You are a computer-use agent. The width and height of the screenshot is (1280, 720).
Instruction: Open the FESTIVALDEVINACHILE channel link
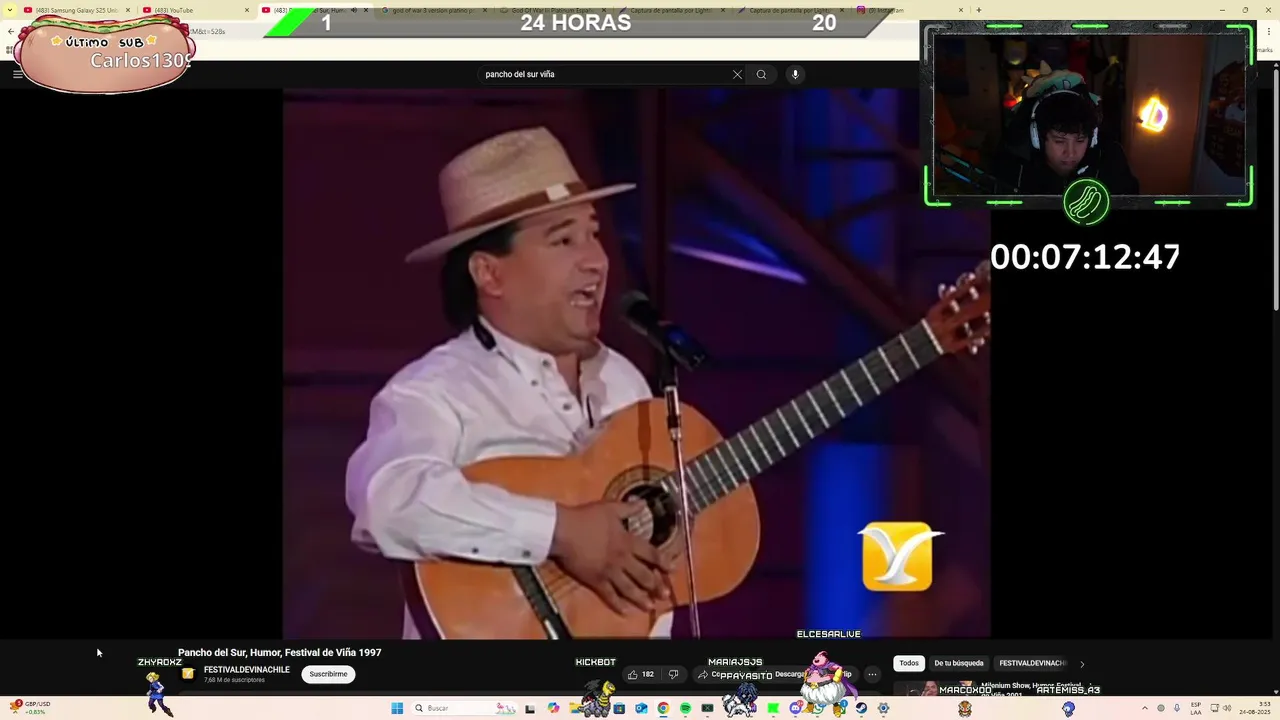coord(246,670)
